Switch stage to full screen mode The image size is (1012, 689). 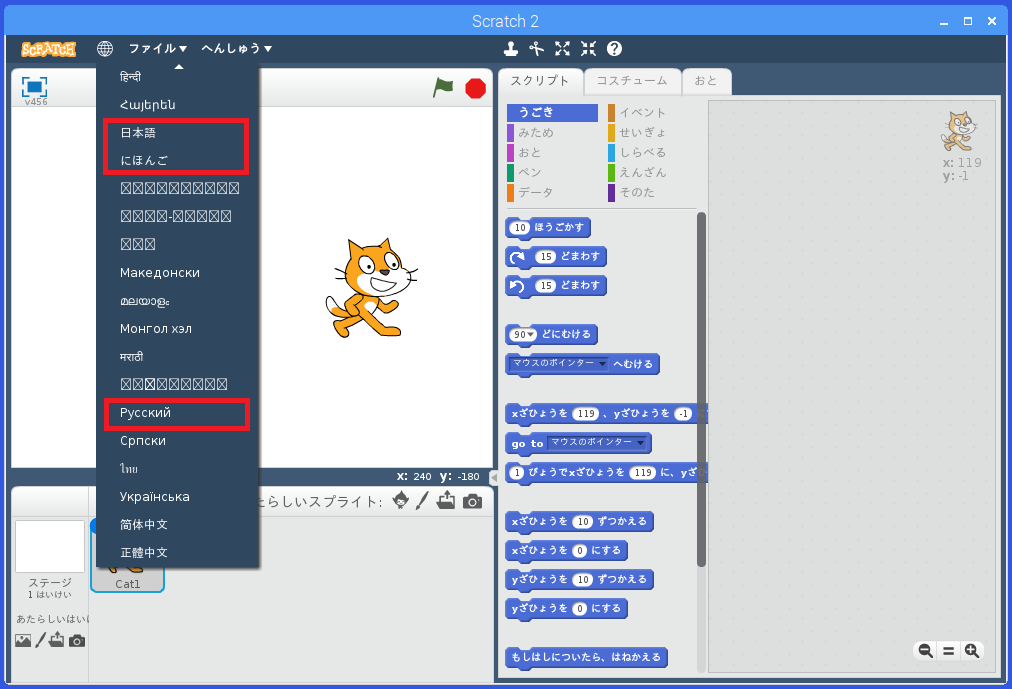point(34,86)
